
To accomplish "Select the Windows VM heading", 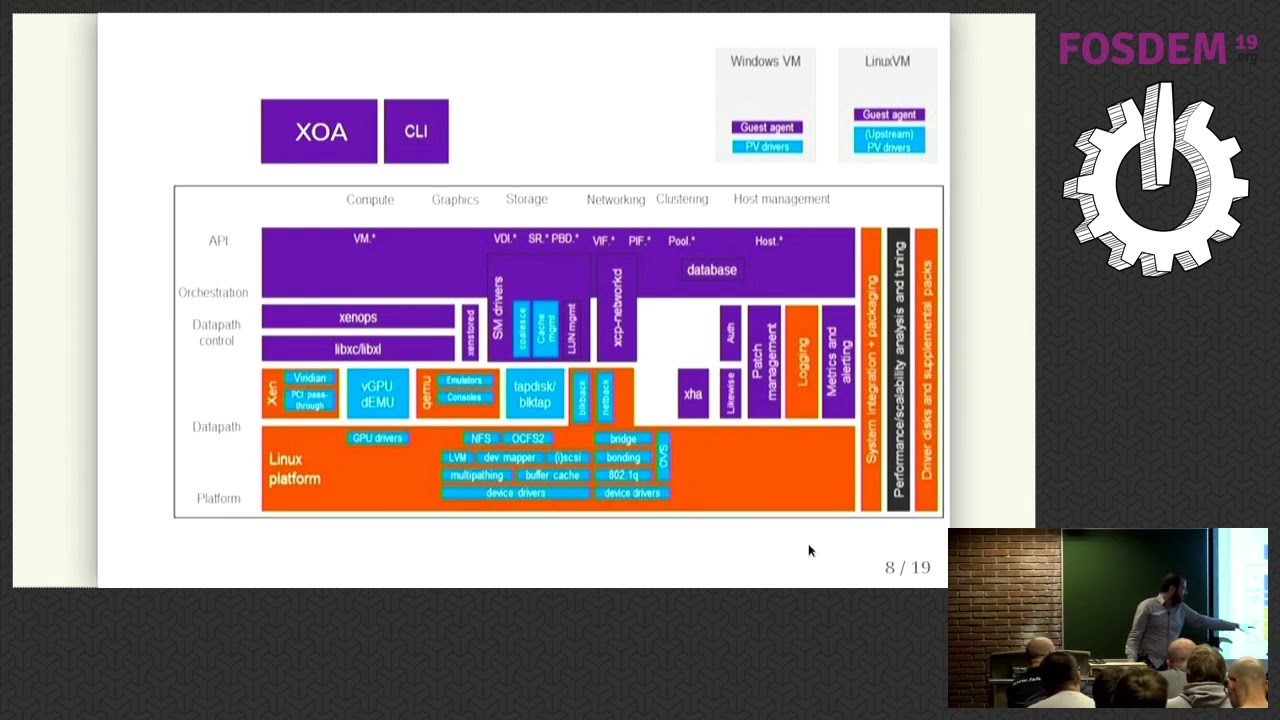I will 765,61.
